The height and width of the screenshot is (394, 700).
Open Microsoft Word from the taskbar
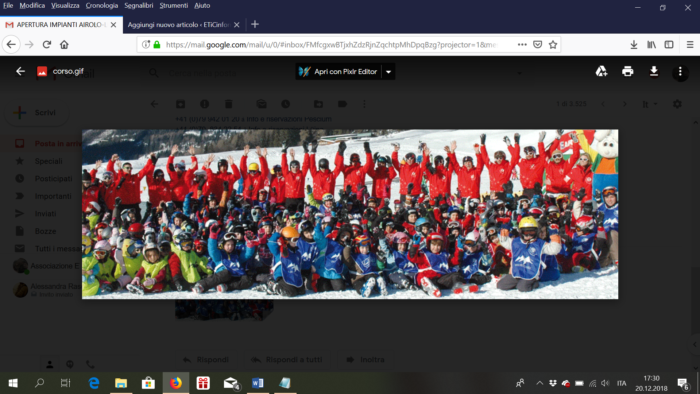coord(258,383)
